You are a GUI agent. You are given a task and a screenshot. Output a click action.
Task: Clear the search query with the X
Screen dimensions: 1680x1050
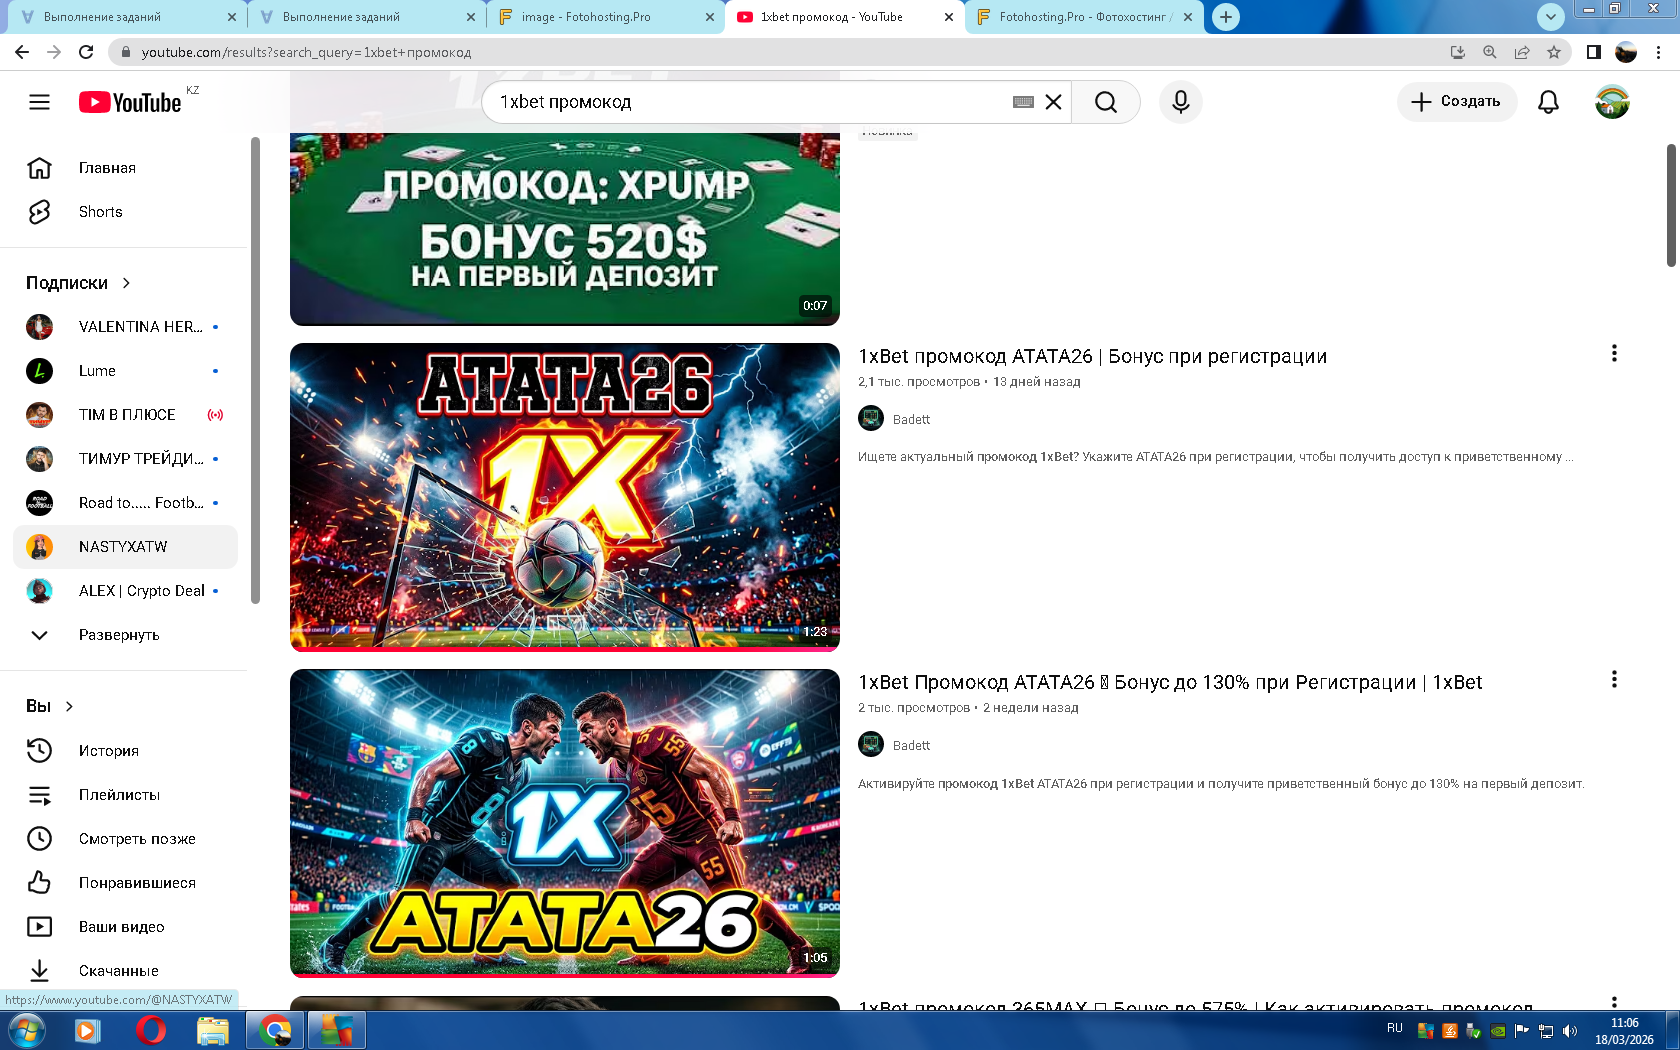tap(1053, 102)
